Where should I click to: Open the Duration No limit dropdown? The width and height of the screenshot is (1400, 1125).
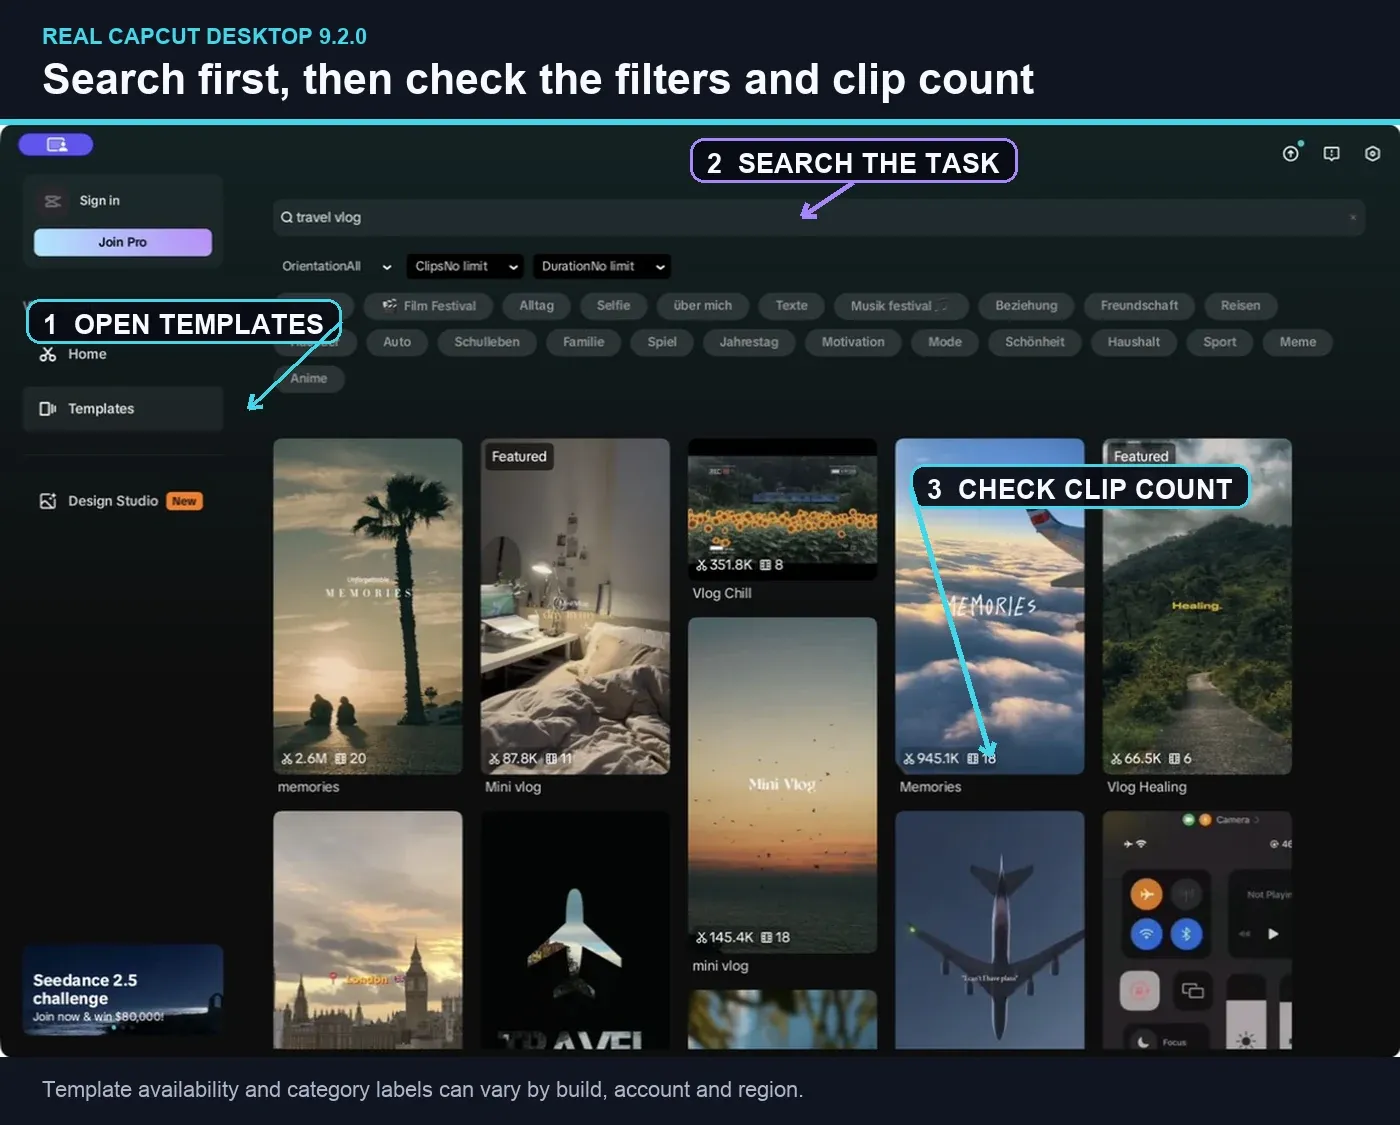coord(601,266)
